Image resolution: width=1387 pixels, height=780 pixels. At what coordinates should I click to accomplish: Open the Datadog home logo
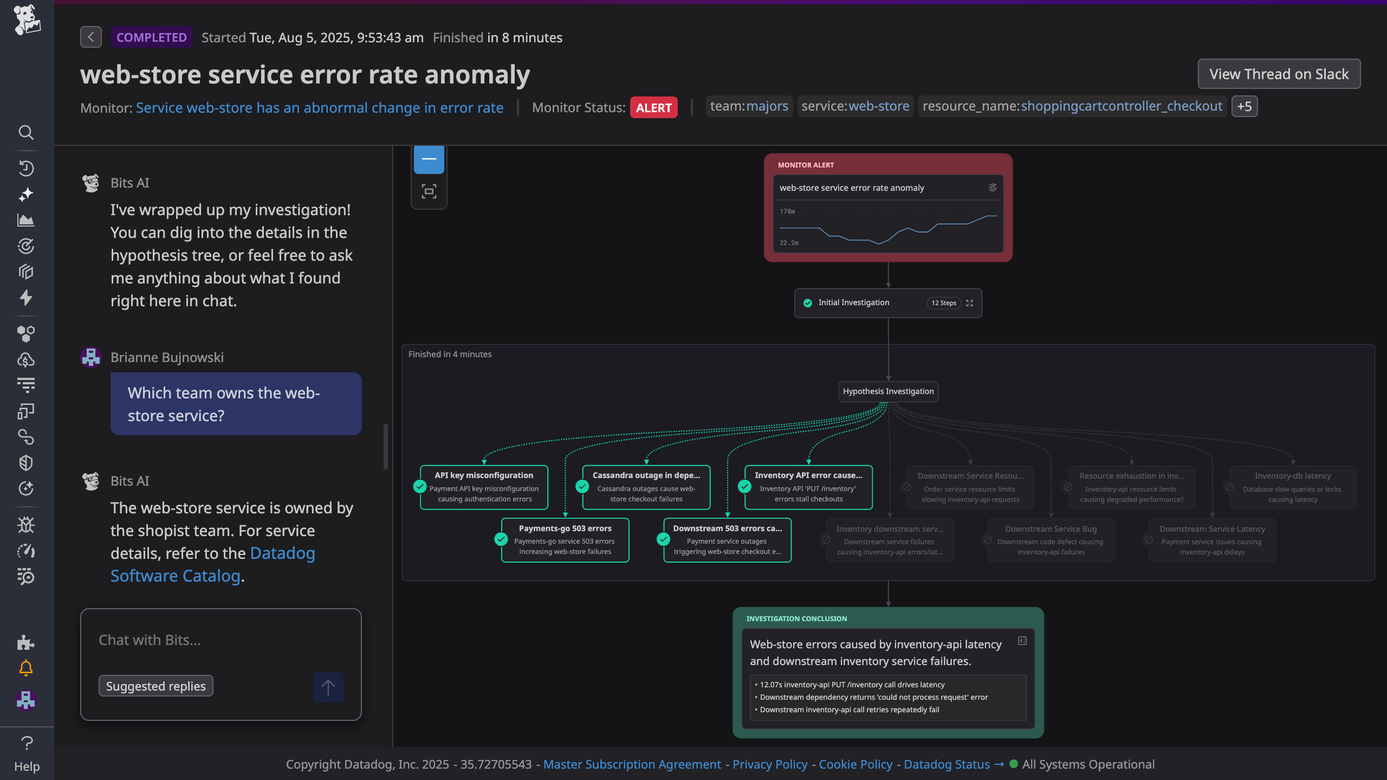tap(27, 20)
